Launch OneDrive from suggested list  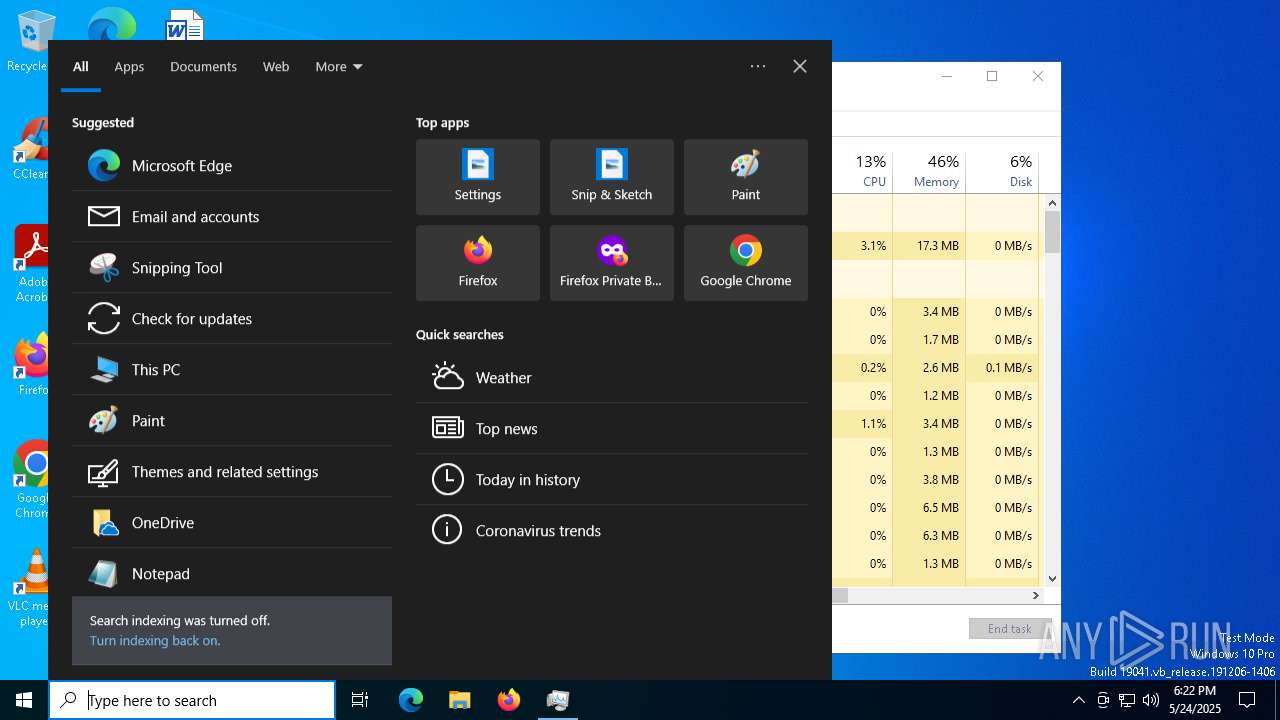point(232,523)
